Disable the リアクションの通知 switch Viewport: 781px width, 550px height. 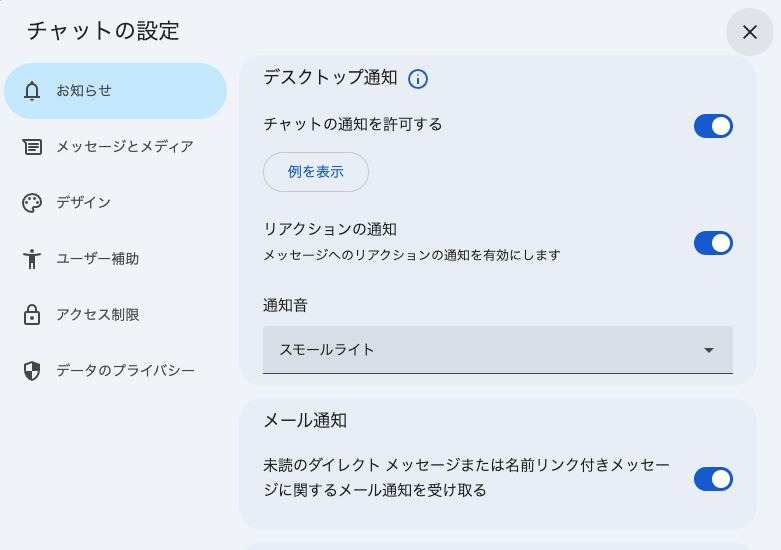coord(713,243)
